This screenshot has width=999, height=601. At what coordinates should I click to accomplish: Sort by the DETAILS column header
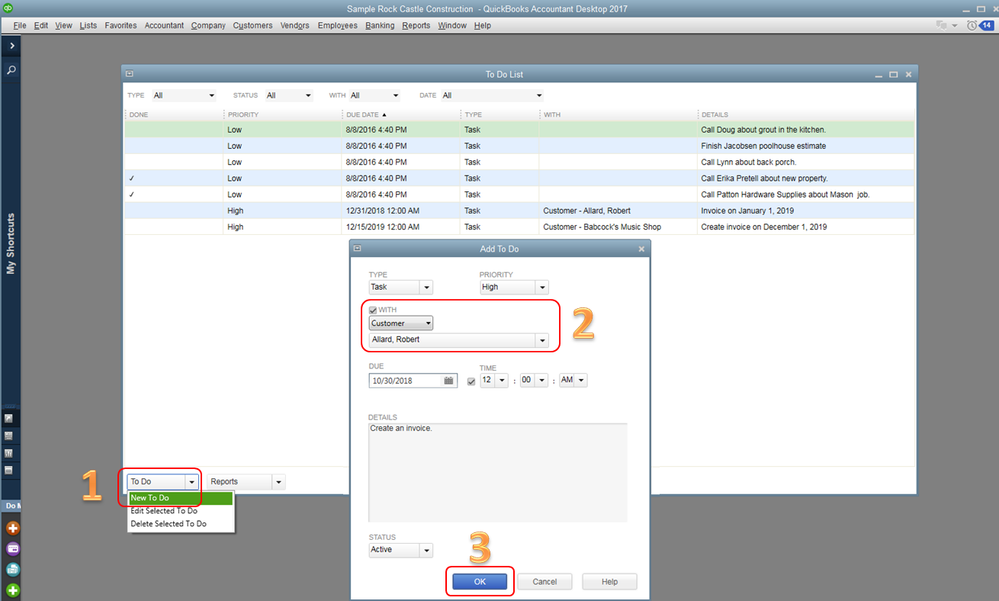715,115
